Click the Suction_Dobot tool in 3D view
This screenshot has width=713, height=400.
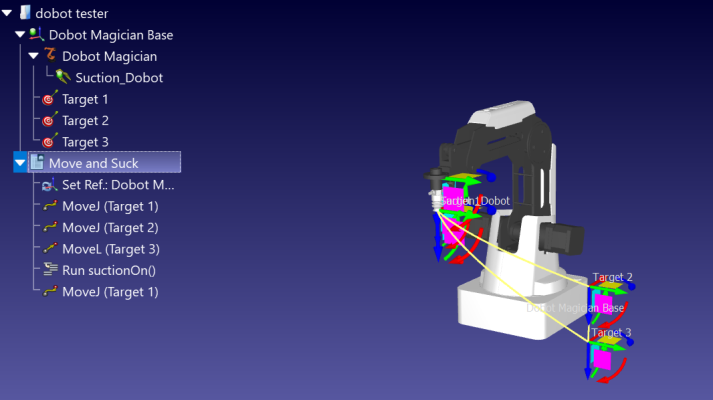point(435,191)
